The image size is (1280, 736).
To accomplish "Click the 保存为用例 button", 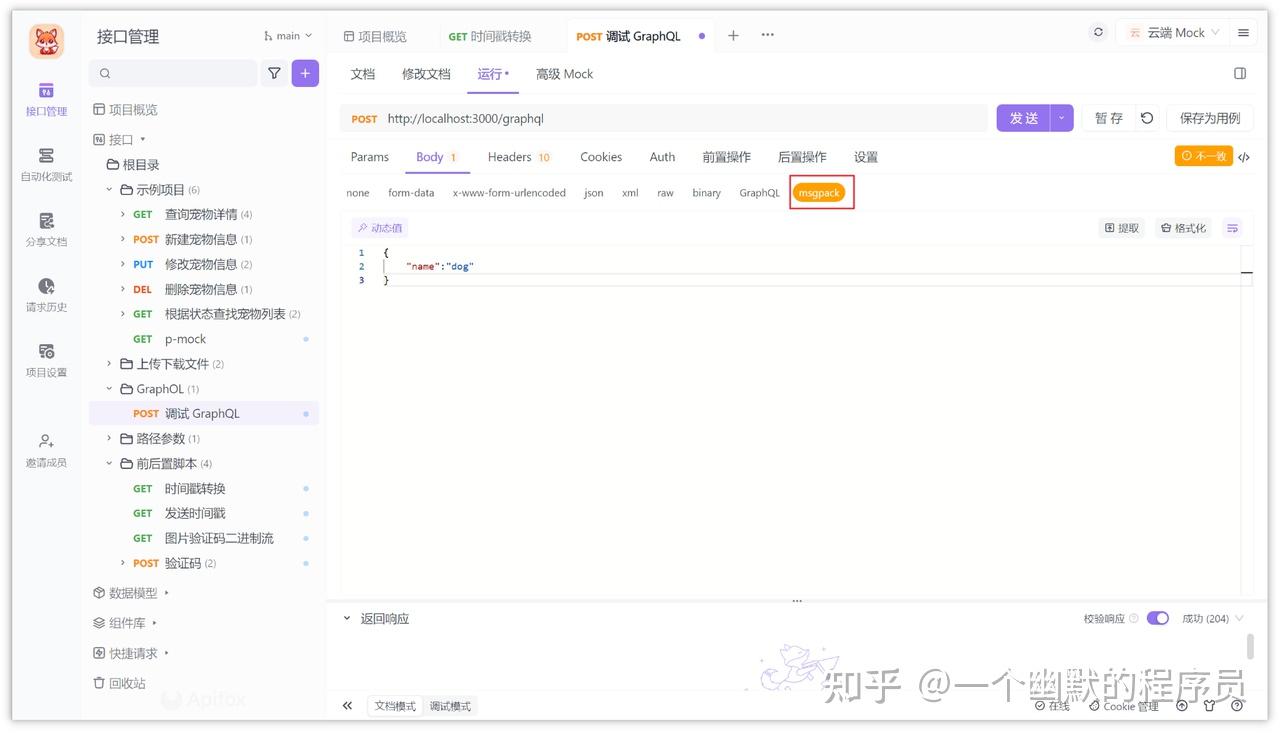I will [x=1210, y=117].
